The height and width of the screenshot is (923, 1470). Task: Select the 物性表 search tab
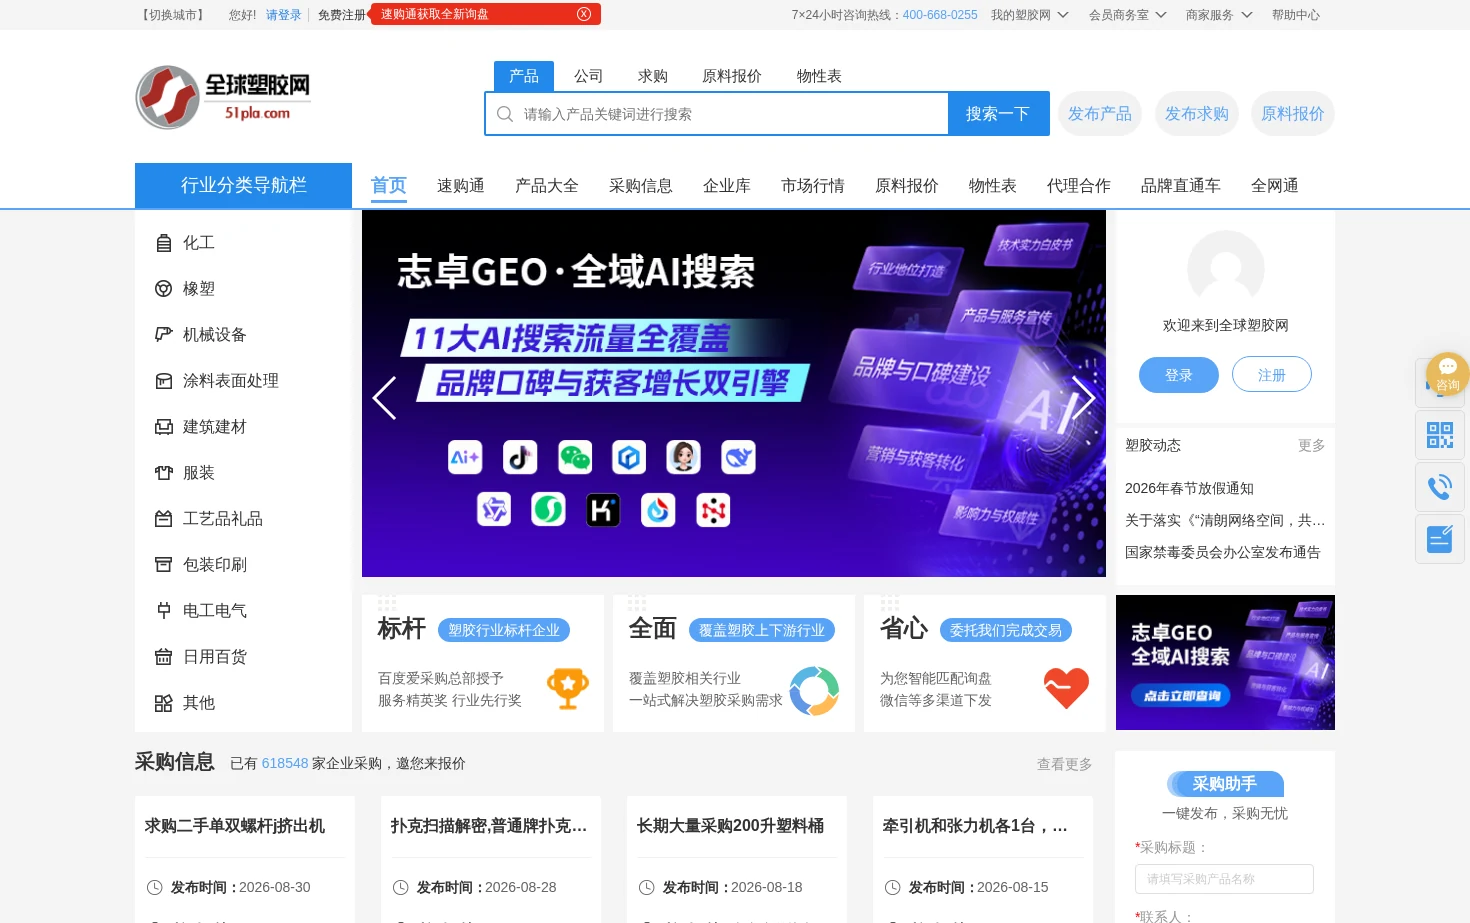point(819,76)
